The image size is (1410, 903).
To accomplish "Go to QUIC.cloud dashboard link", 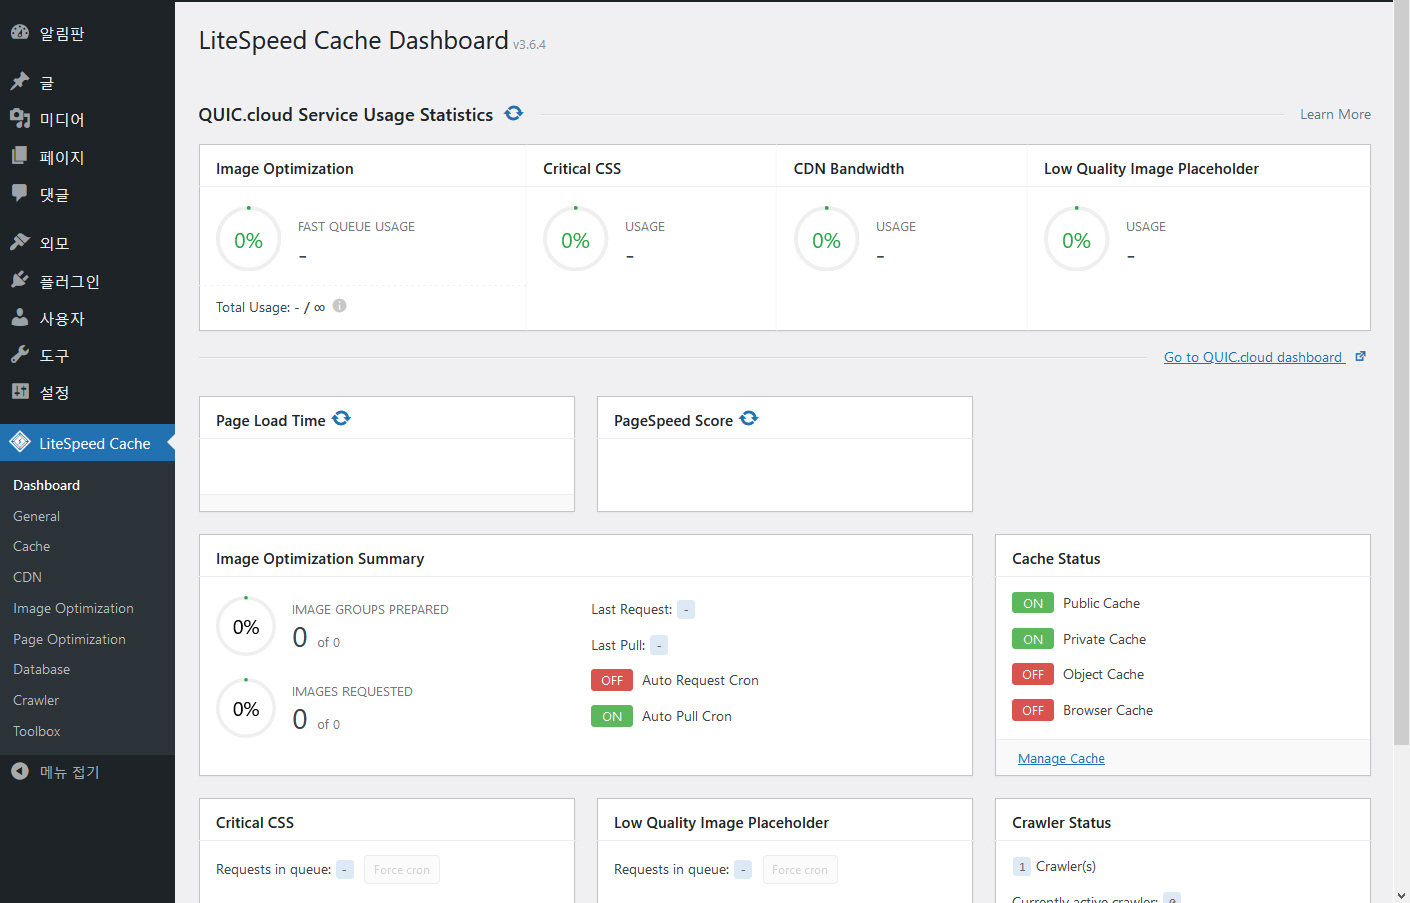I will tap(1253, 357).
